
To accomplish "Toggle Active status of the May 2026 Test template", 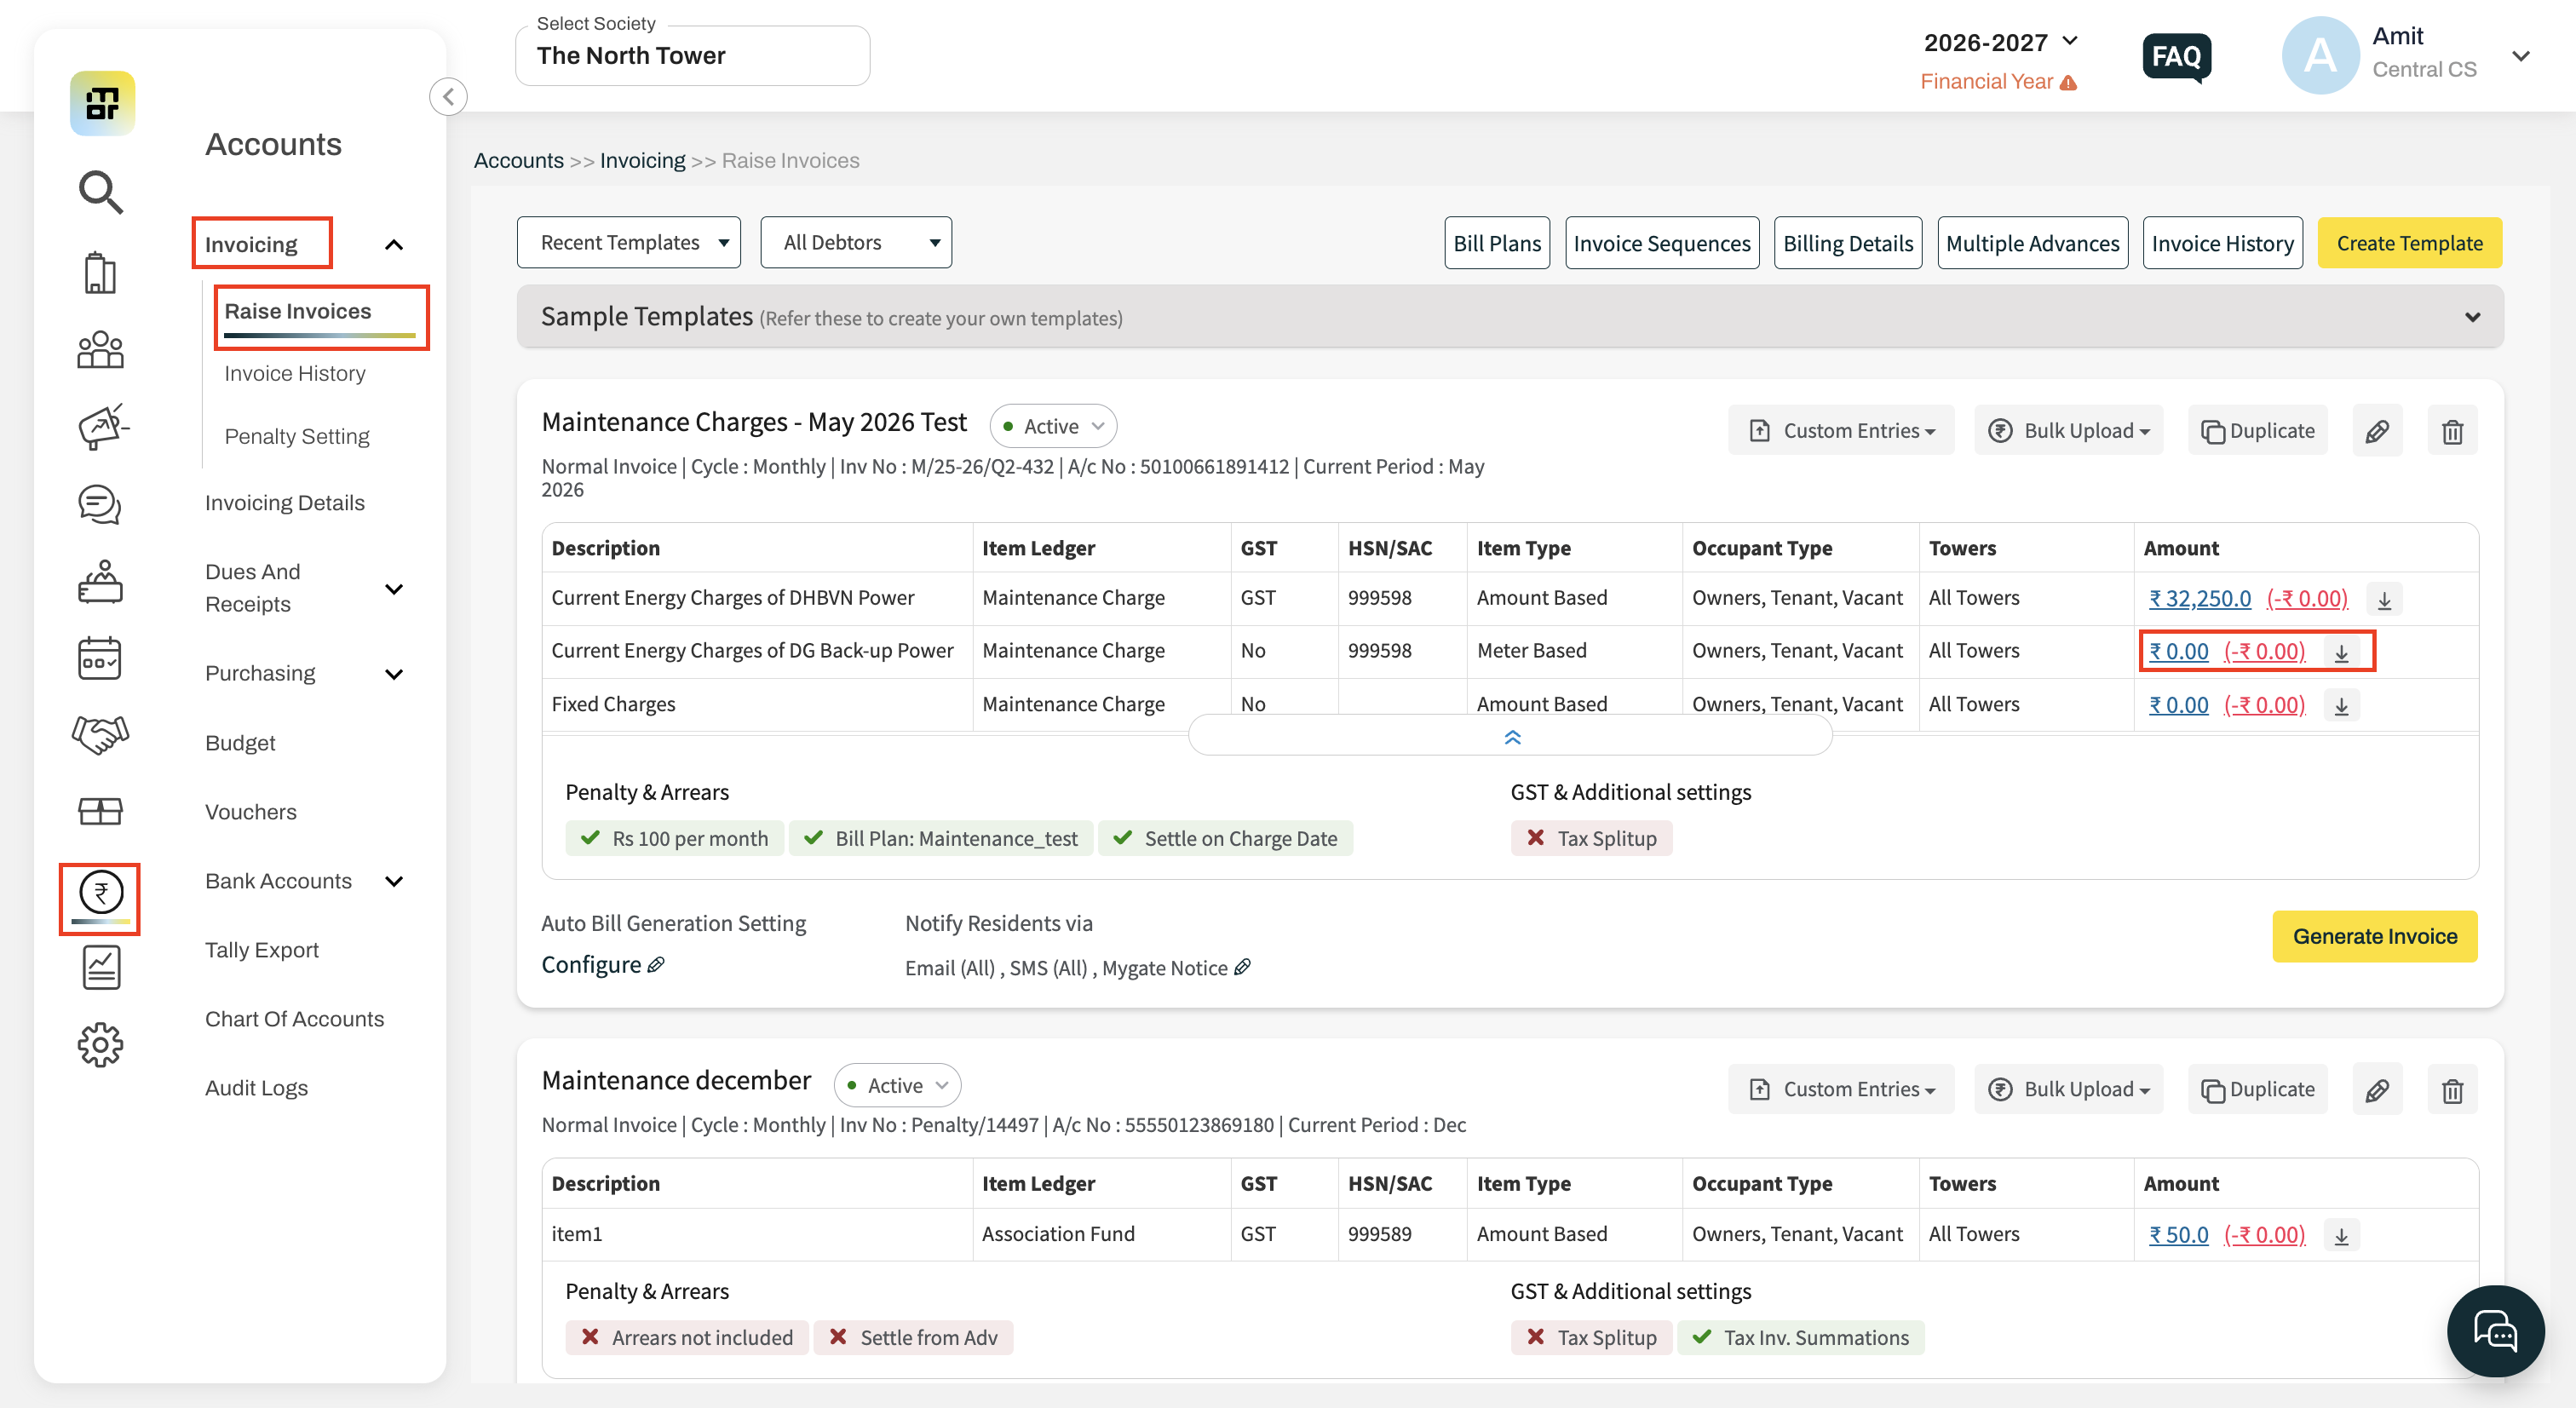I will [1053, 426].
